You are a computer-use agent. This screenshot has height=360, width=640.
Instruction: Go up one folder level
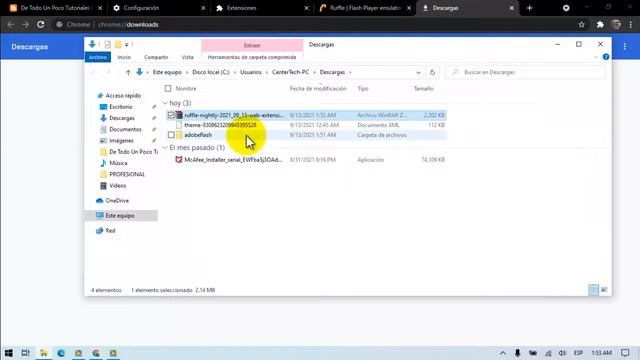point(128,72)
